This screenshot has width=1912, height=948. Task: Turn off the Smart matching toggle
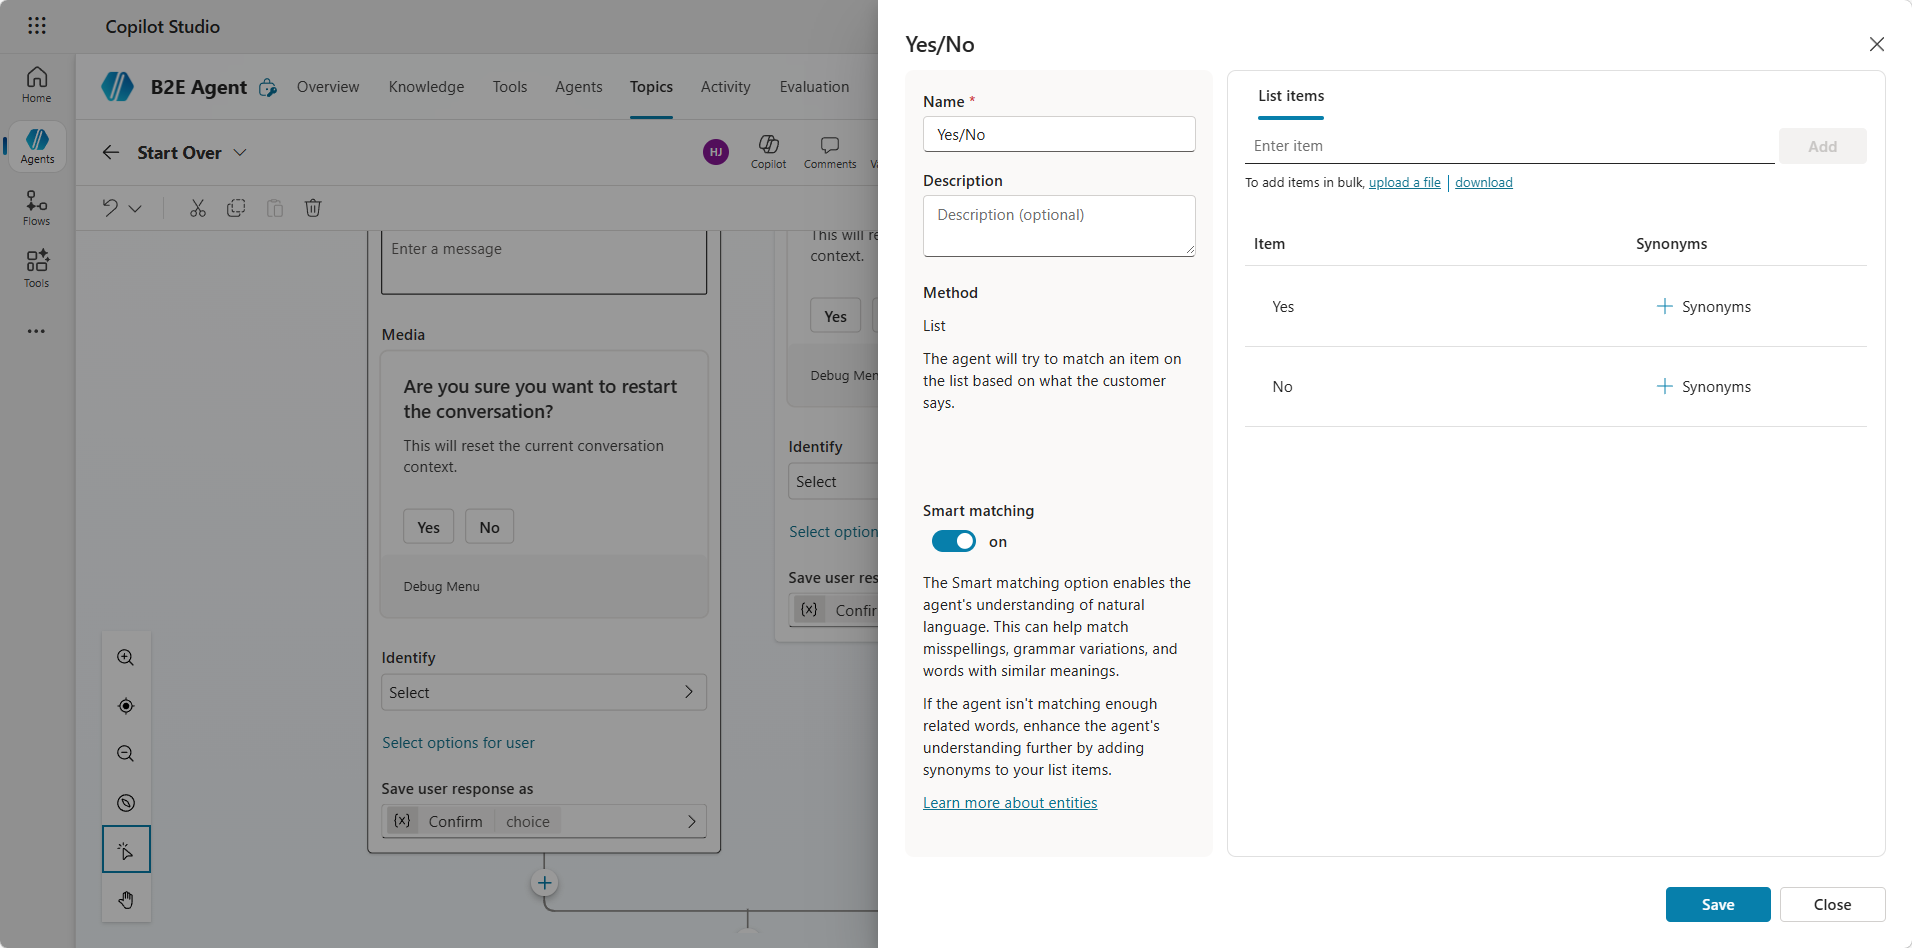point(953,541)
